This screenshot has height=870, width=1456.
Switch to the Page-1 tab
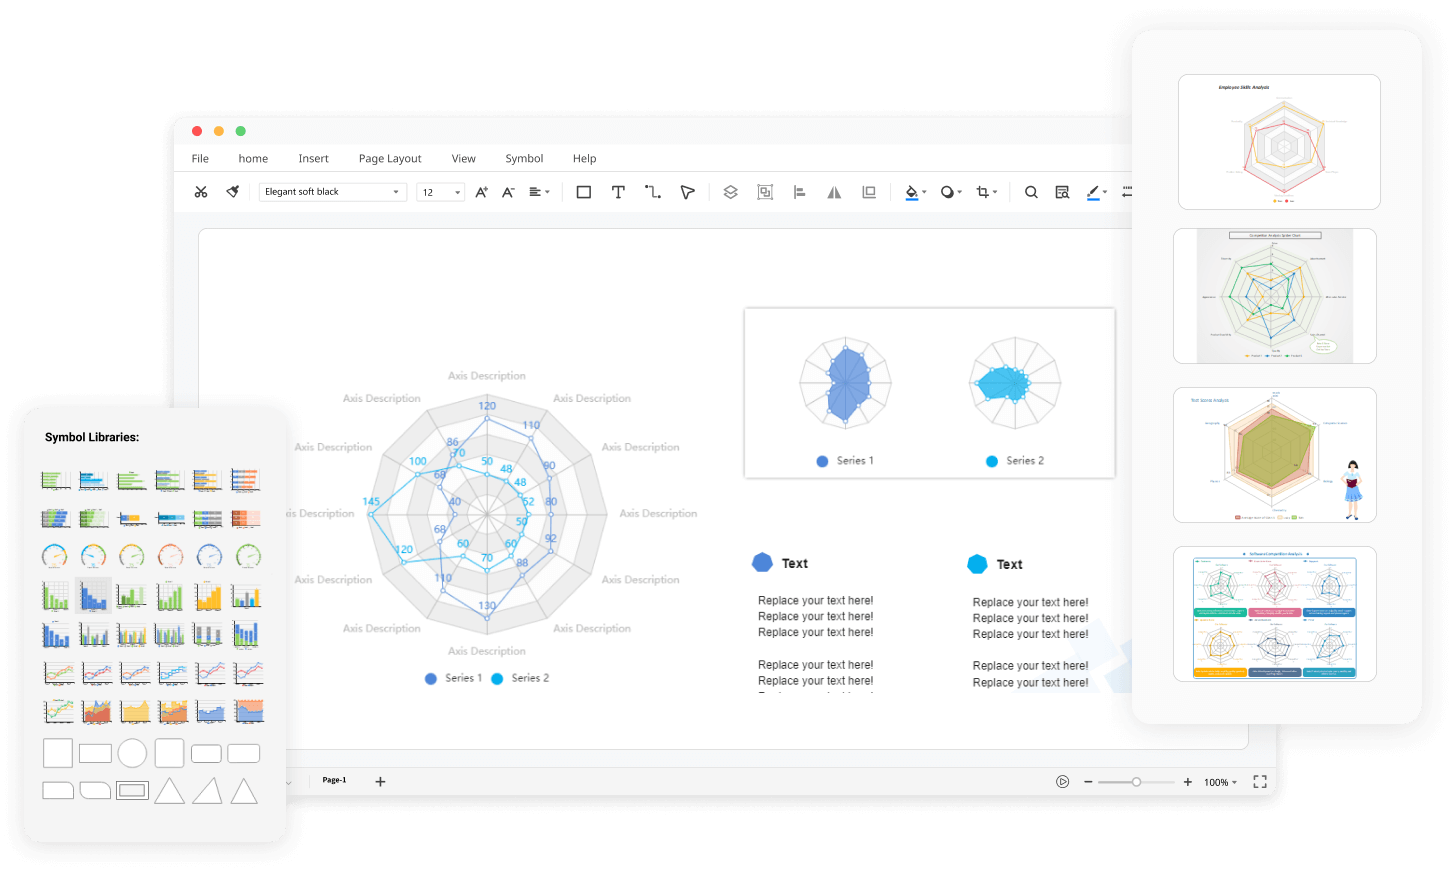(334, 780)
